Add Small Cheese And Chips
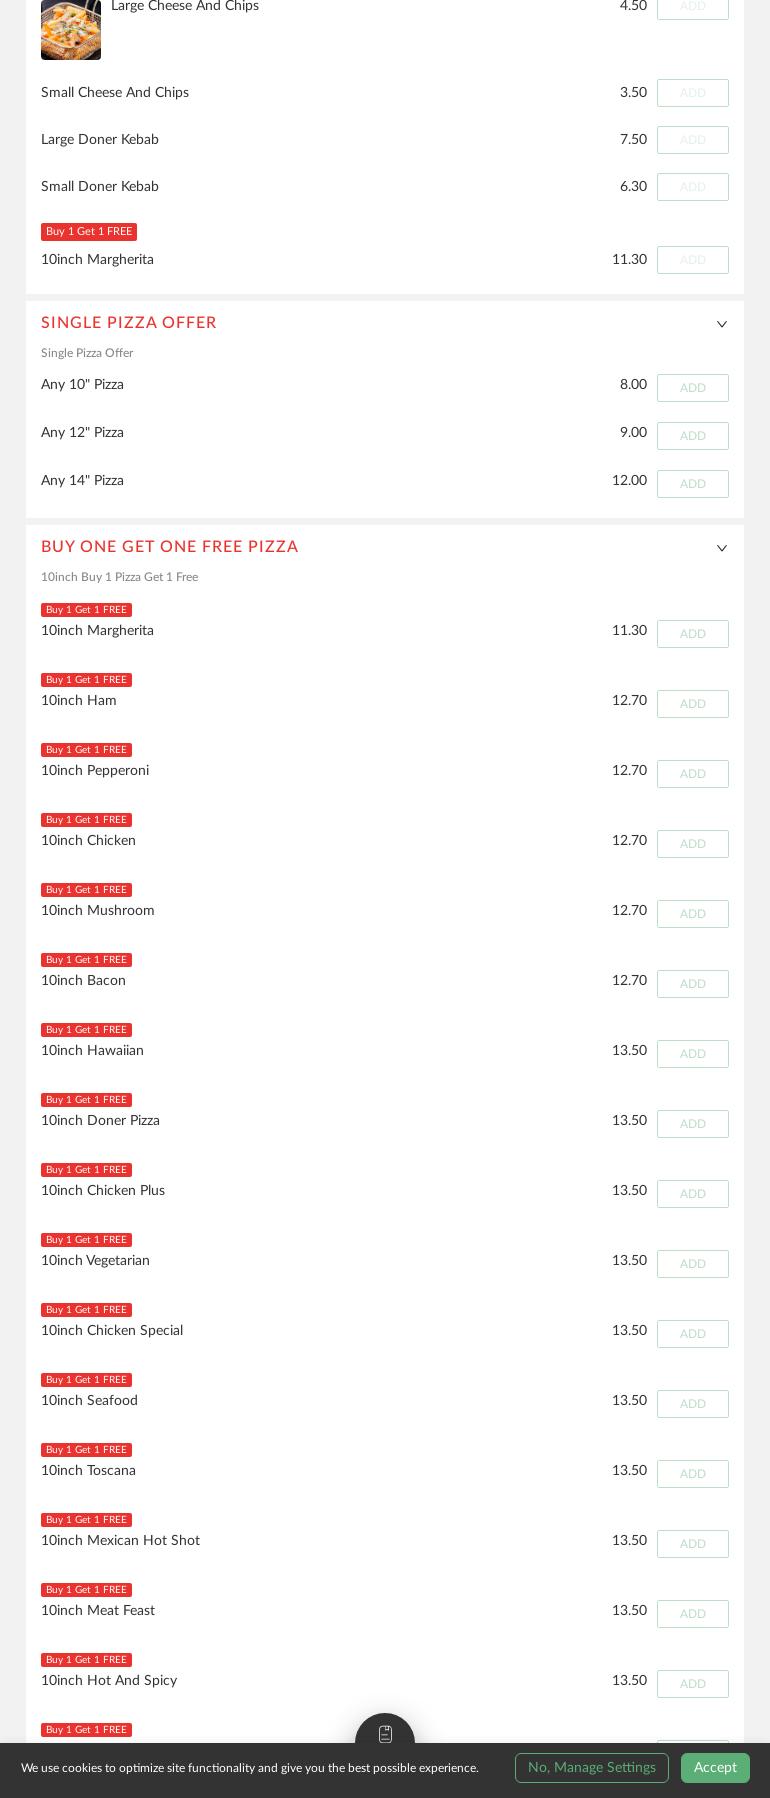 point(692,93)
